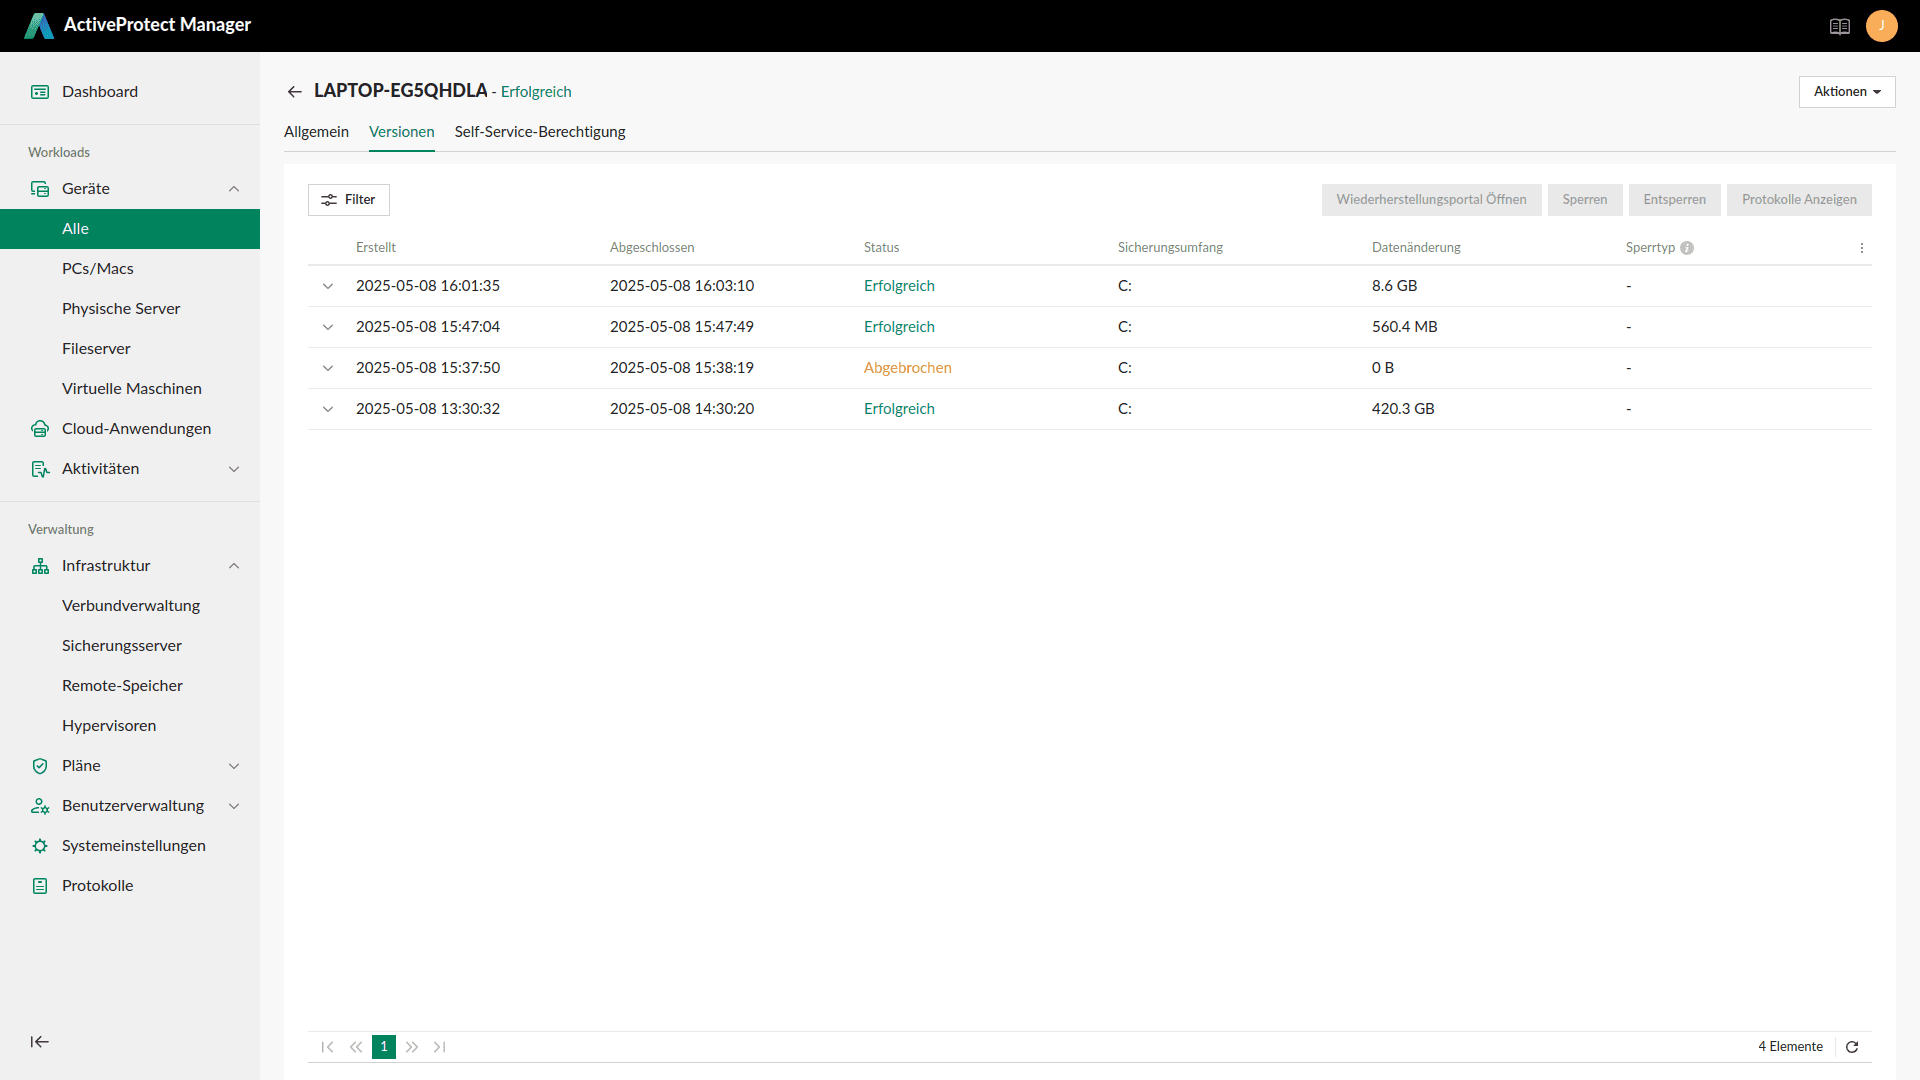Click Wiederherstellungsportal Öffnen button
Image resolution: width=1920 pixels, height=1080 pixels.
[1431, 200]
